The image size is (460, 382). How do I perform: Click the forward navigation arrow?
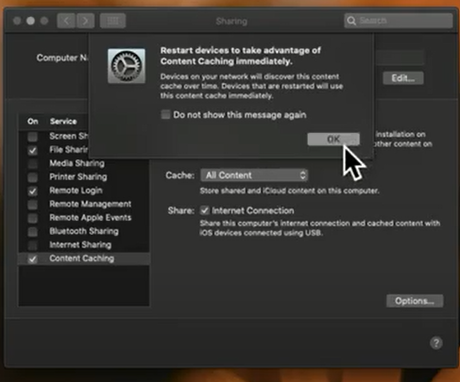(85, 21)
